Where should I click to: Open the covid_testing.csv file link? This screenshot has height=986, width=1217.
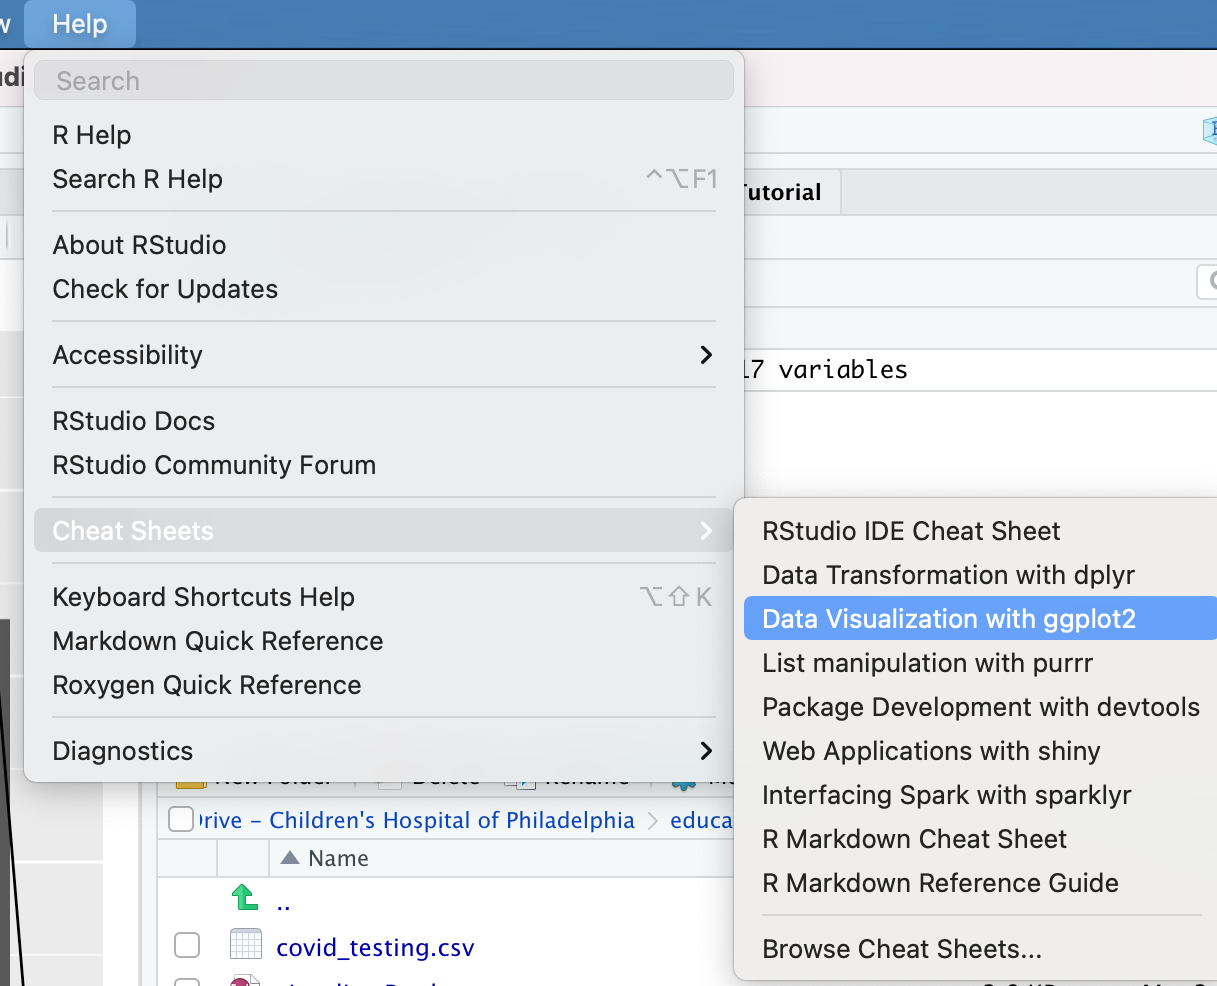(375, 947)
